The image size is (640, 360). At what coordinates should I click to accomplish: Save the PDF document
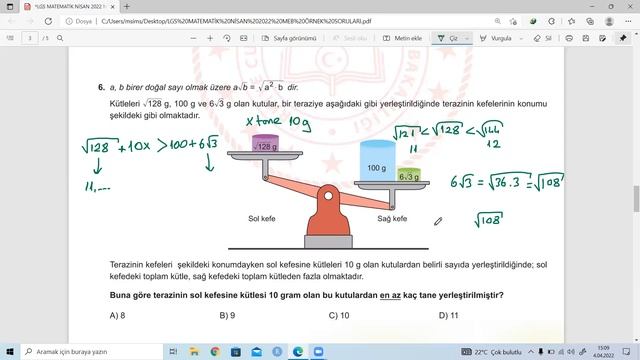(x=586, y=38)
